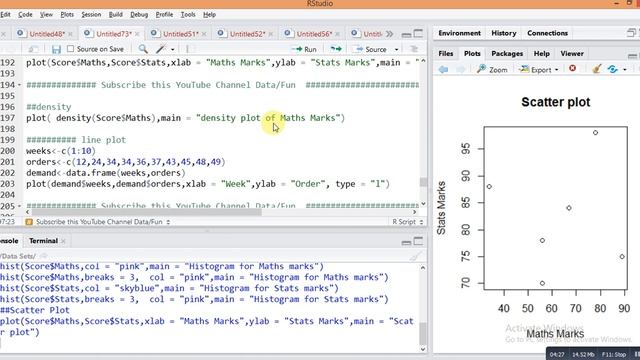Open the Plots menu
Viewport: 640px width, 360px height.
pos(67,14)
